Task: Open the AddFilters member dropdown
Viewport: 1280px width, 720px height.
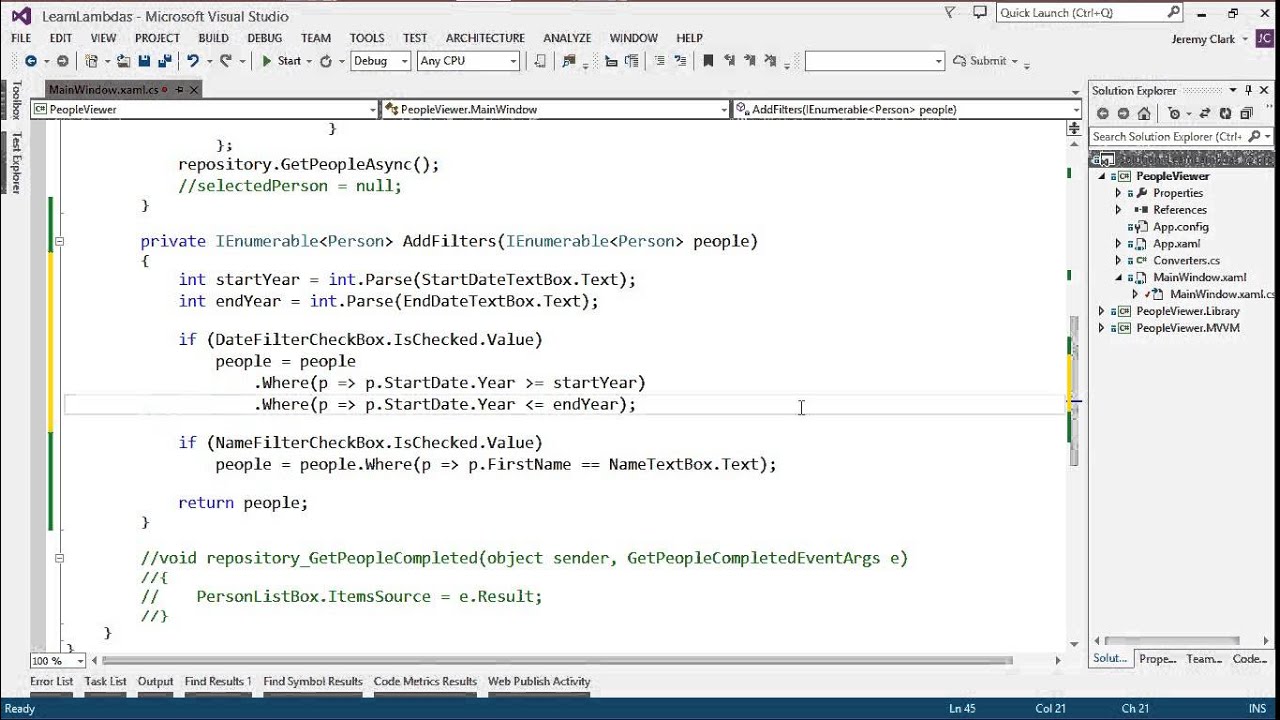Action: pos(908,109)
